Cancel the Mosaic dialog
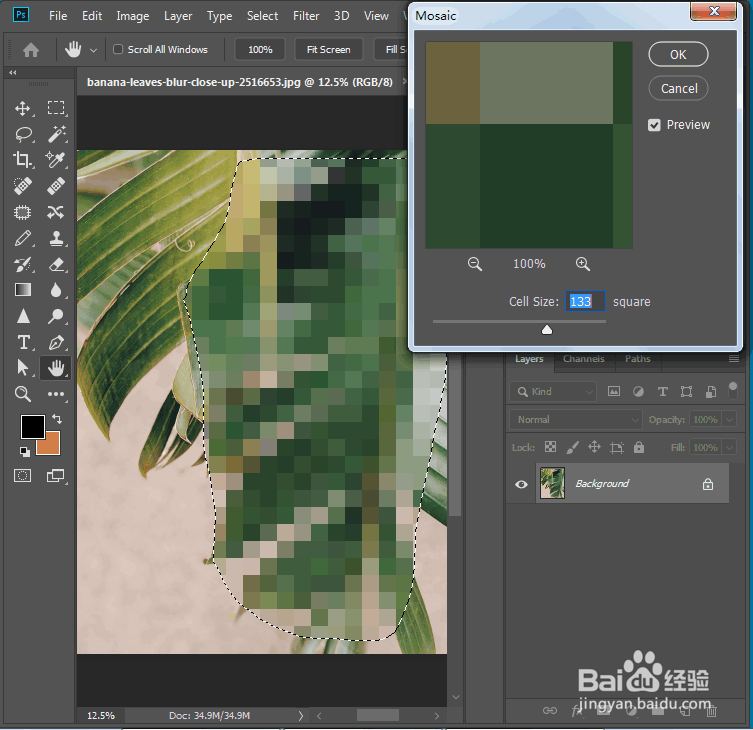This screenshot has height=730, width=753. [679, 88]
